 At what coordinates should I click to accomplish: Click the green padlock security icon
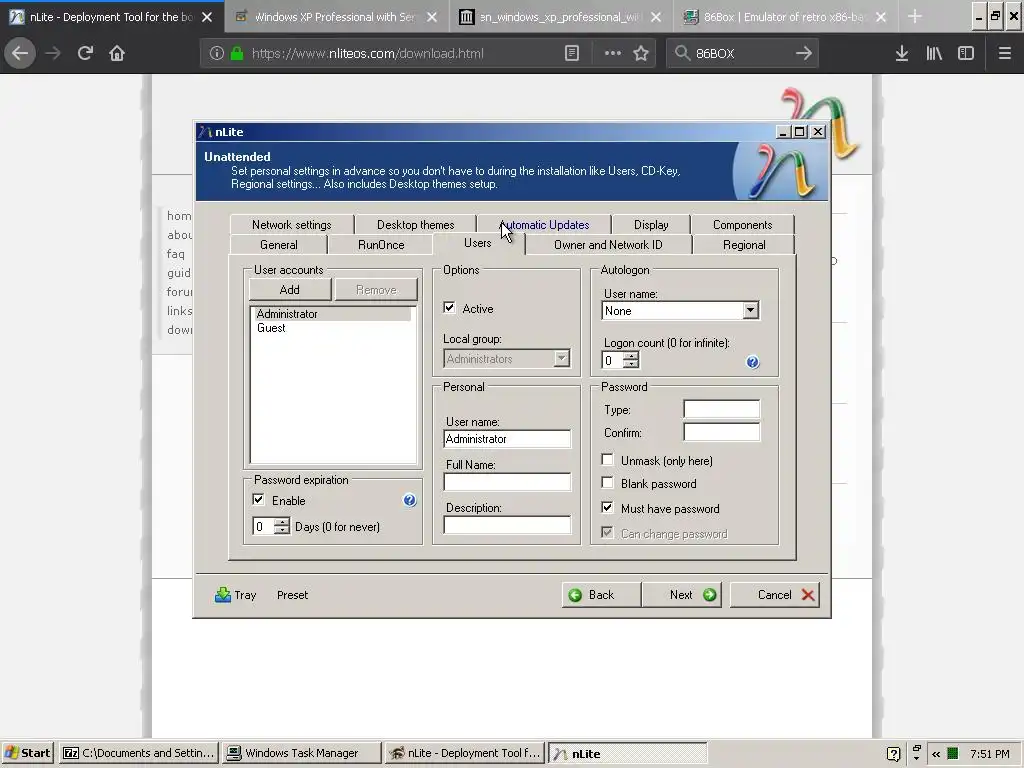pos(237,54)
